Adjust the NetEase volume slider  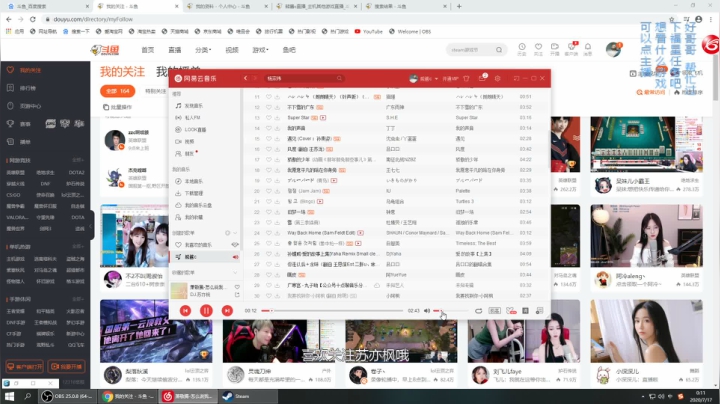click(x=450, y=311)
